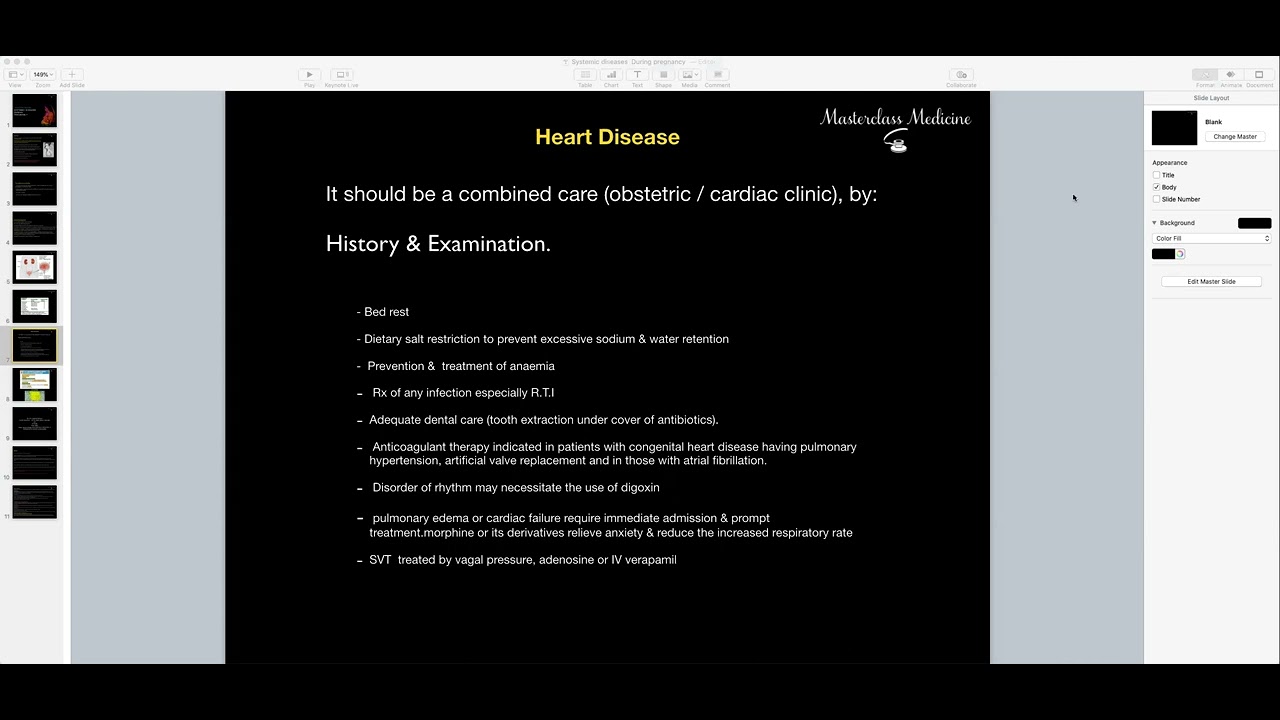Click the 'Disorder of rhythm' digoxin bullet
The width and height of the screenshot is (1280, 720).
pos(508,488)
